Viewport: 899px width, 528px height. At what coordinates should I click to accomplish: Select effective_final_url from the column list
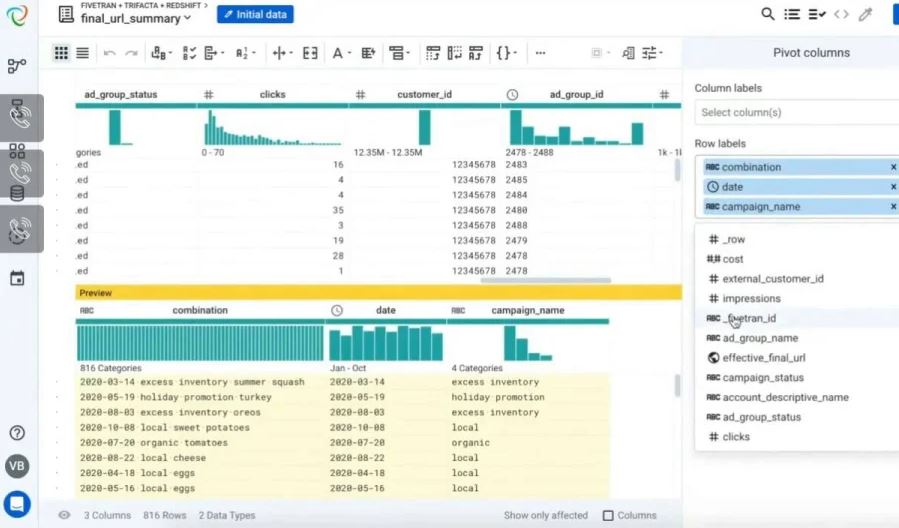click(797, 358)
